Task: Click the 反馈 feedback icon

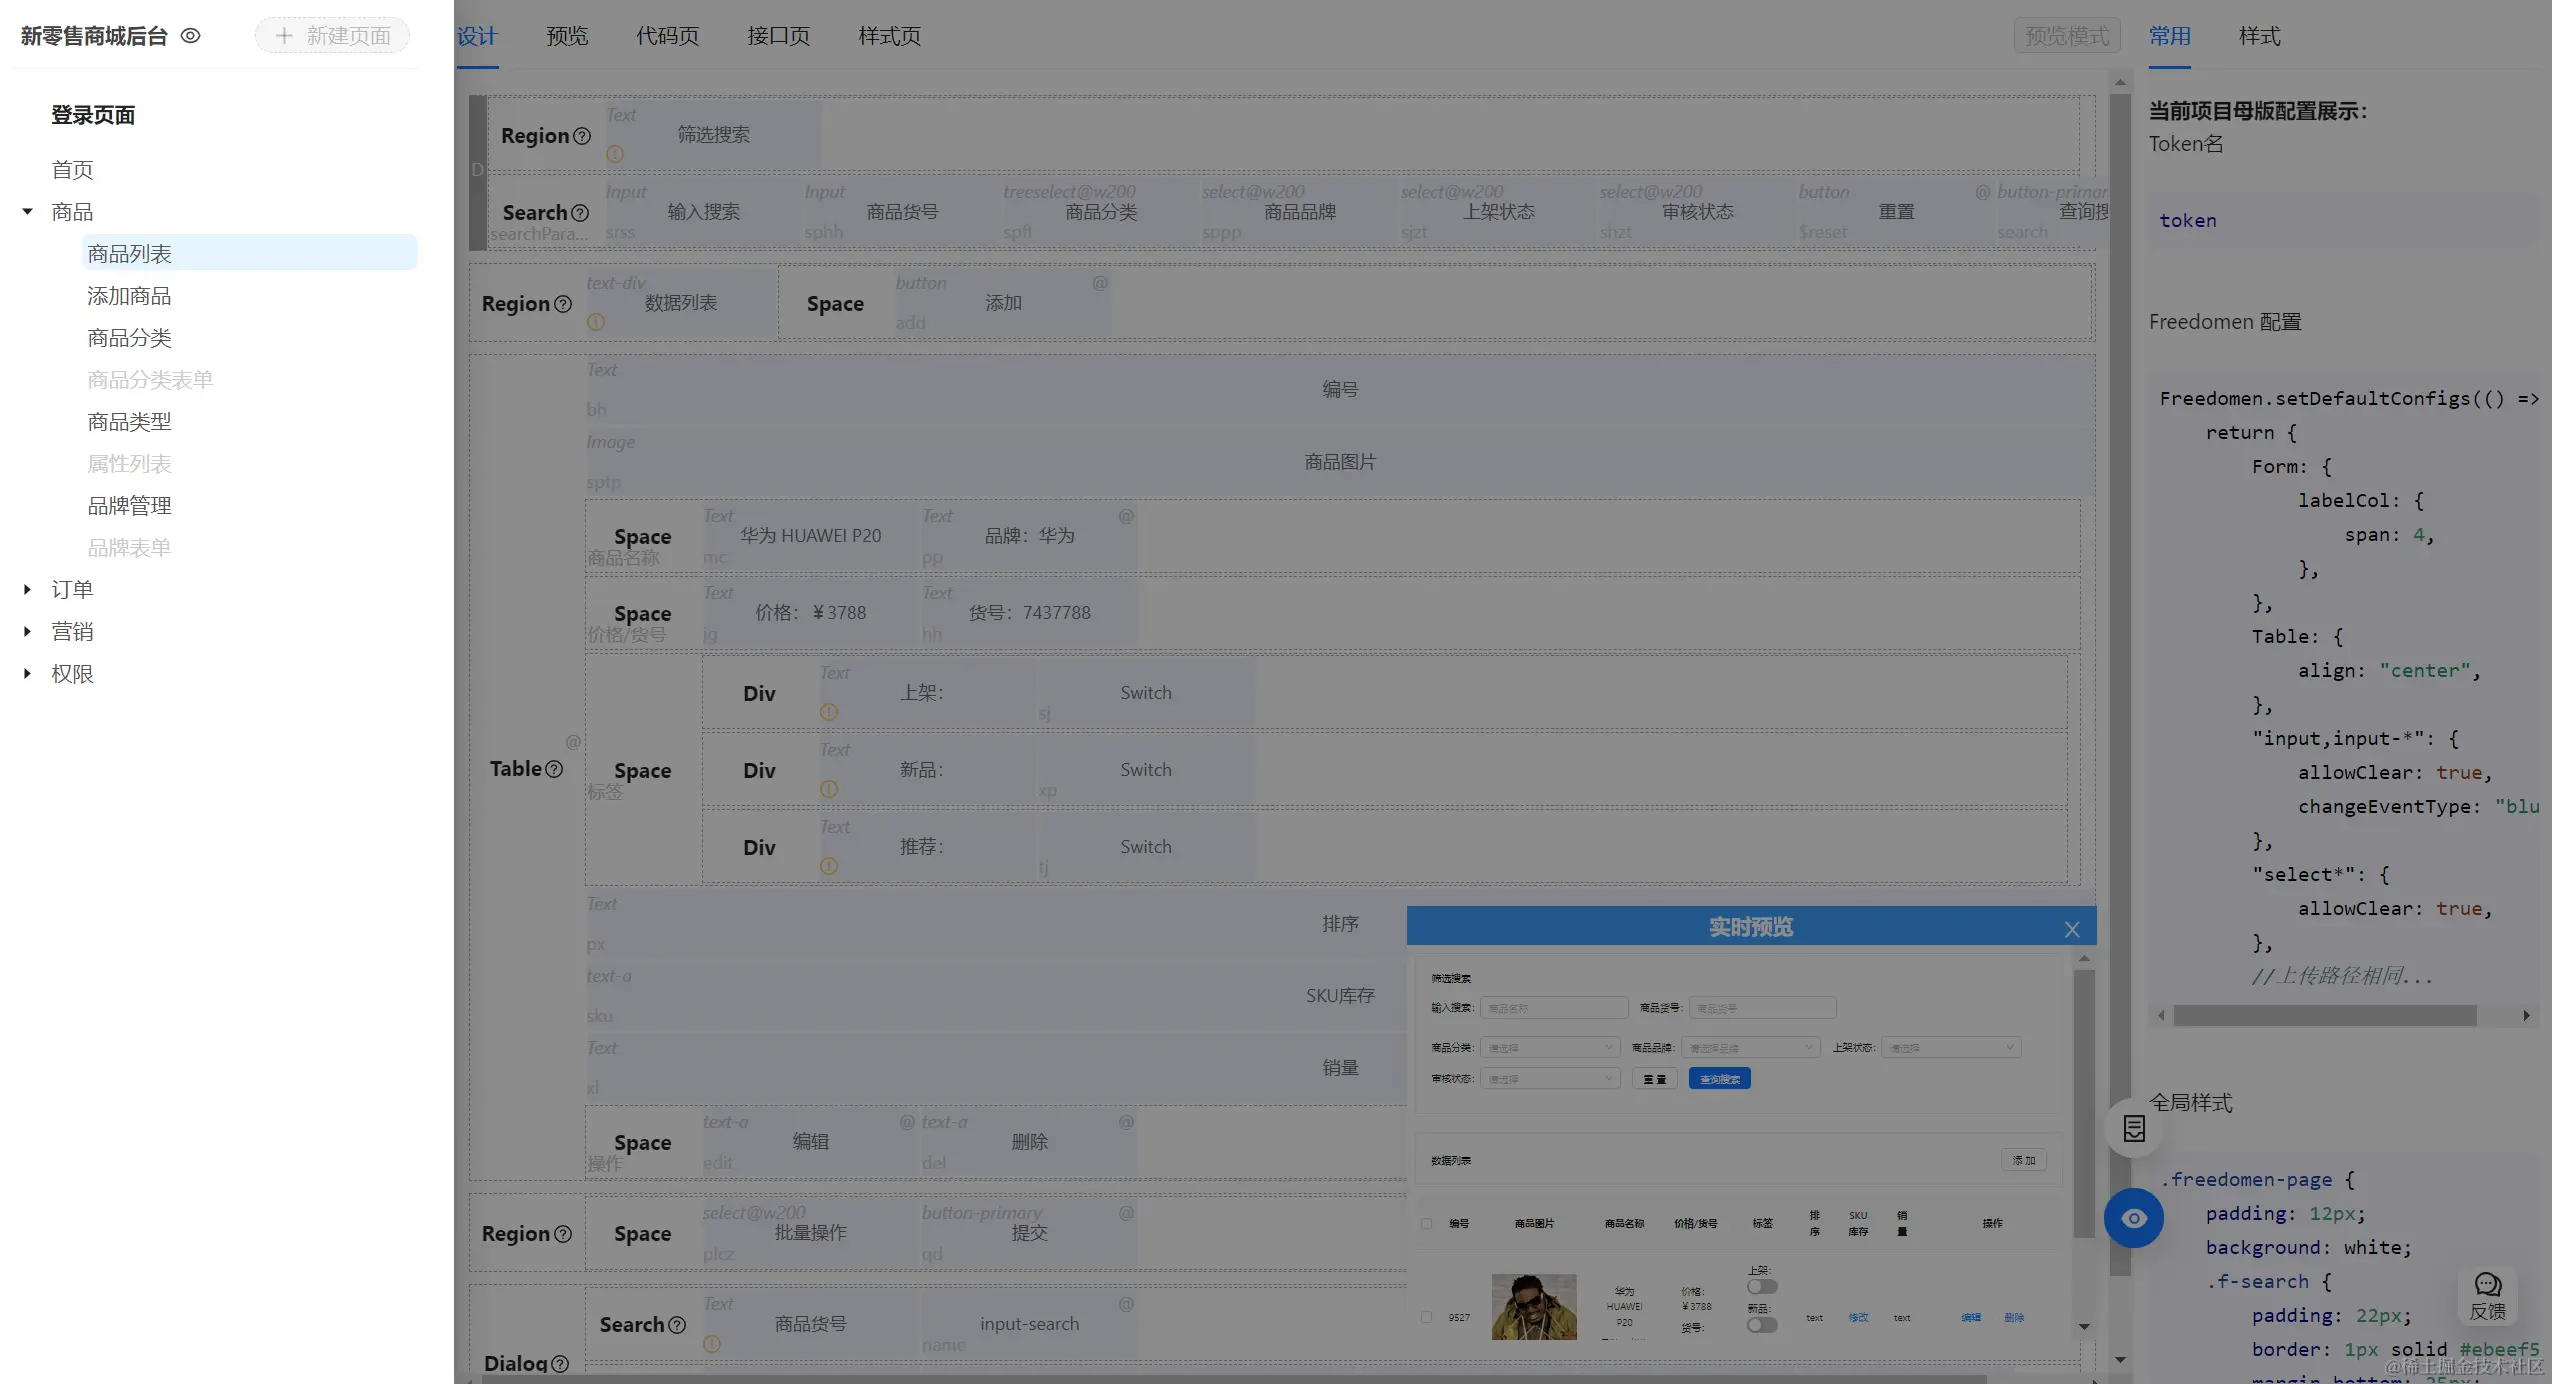Action: 2488,1296
